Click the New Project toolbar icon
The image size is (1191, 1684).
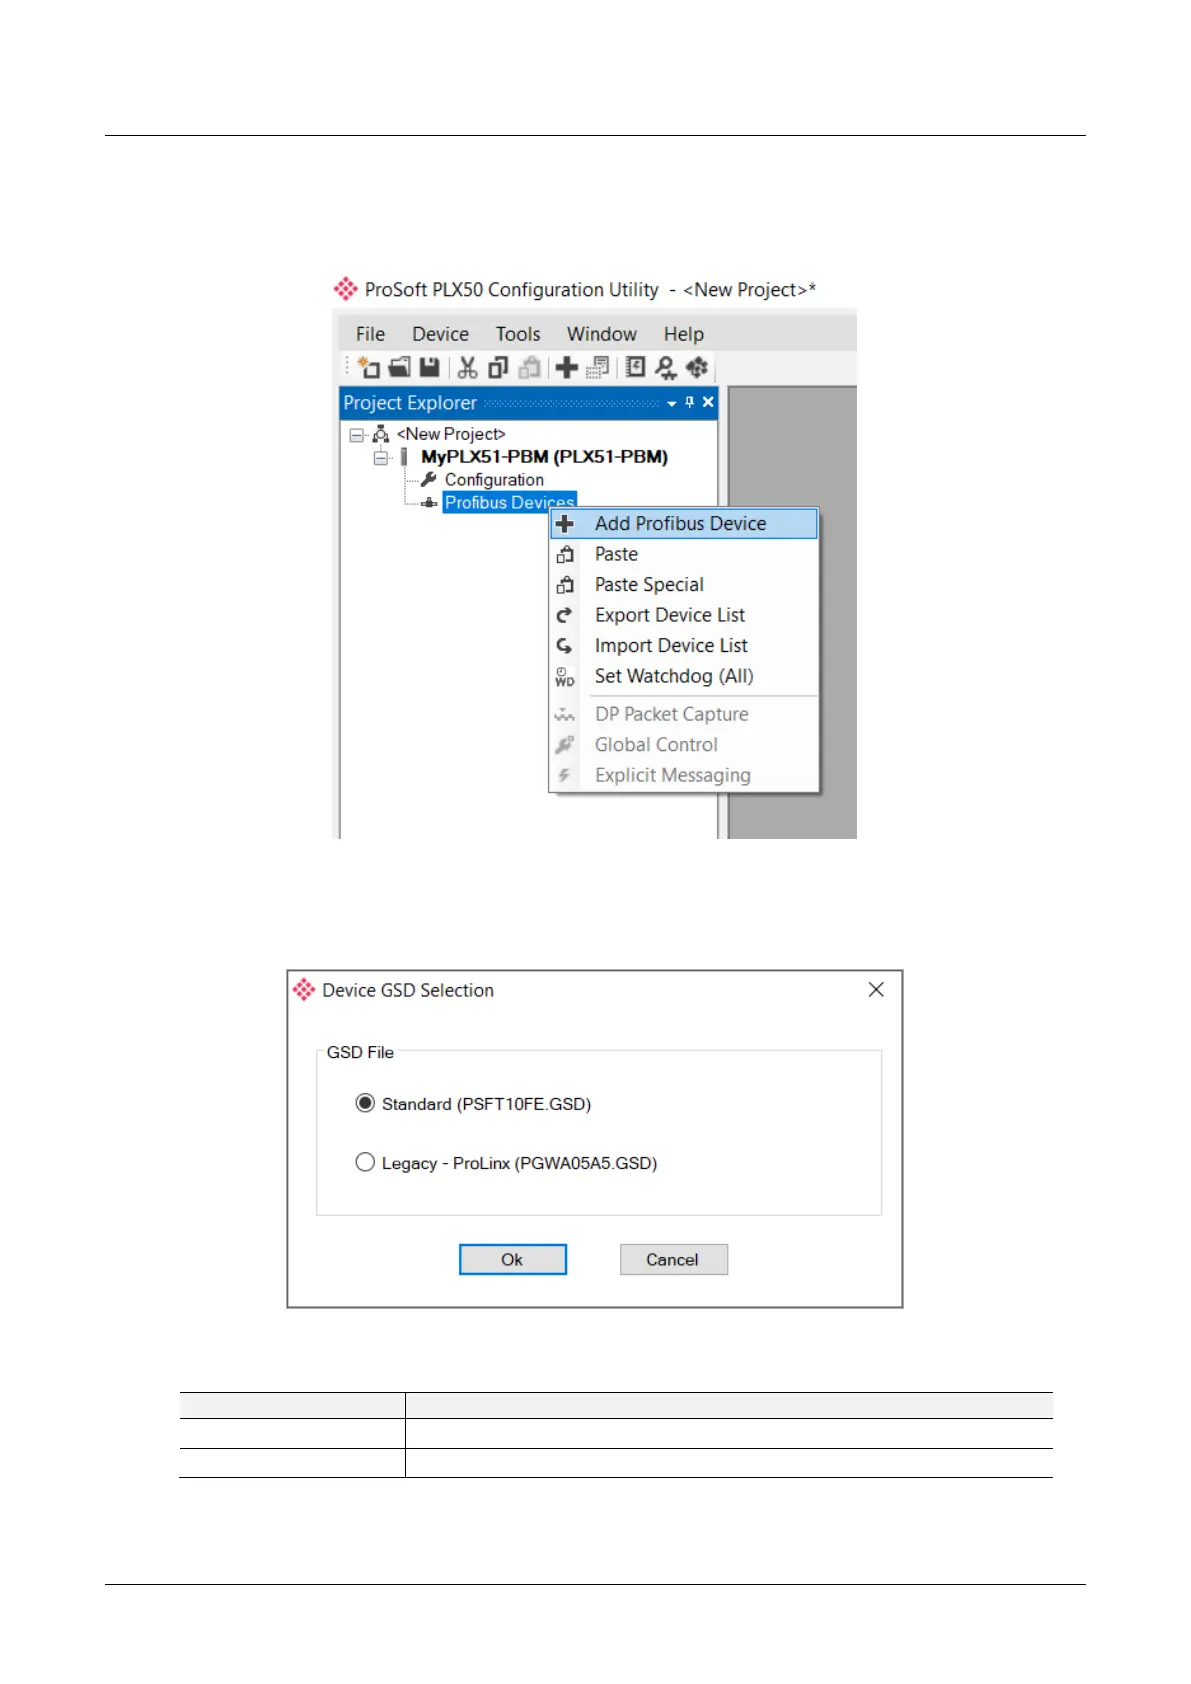pyautogui.click(x=369, y=368)
